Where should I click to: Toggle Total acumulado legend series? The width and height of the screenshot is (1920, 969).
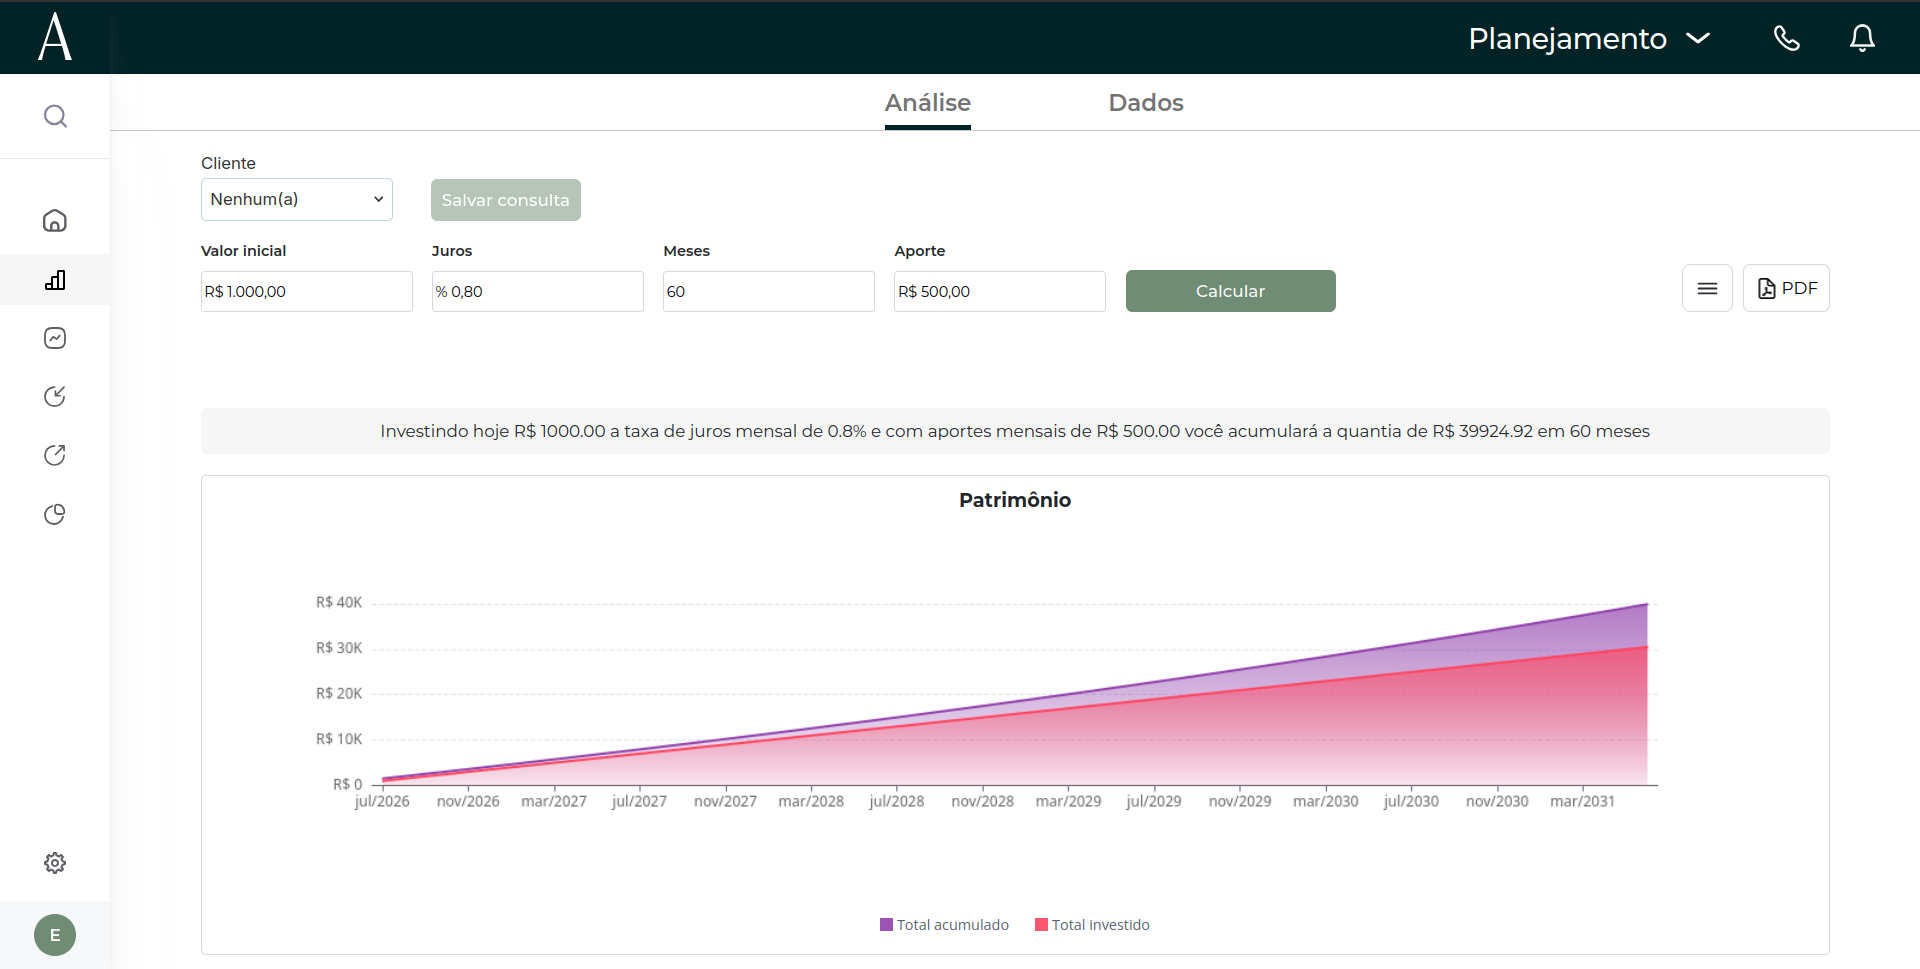coord(944,925)
